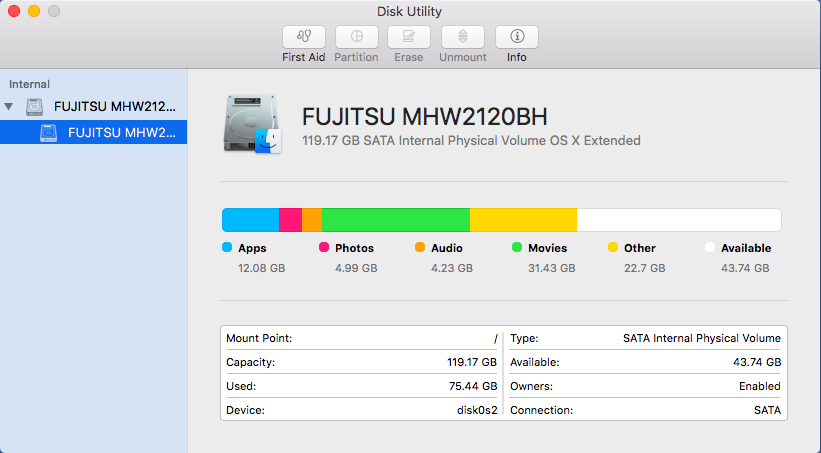
Task: Select the FUJITSU MHW2... volume row
Action: click(93, 132)
